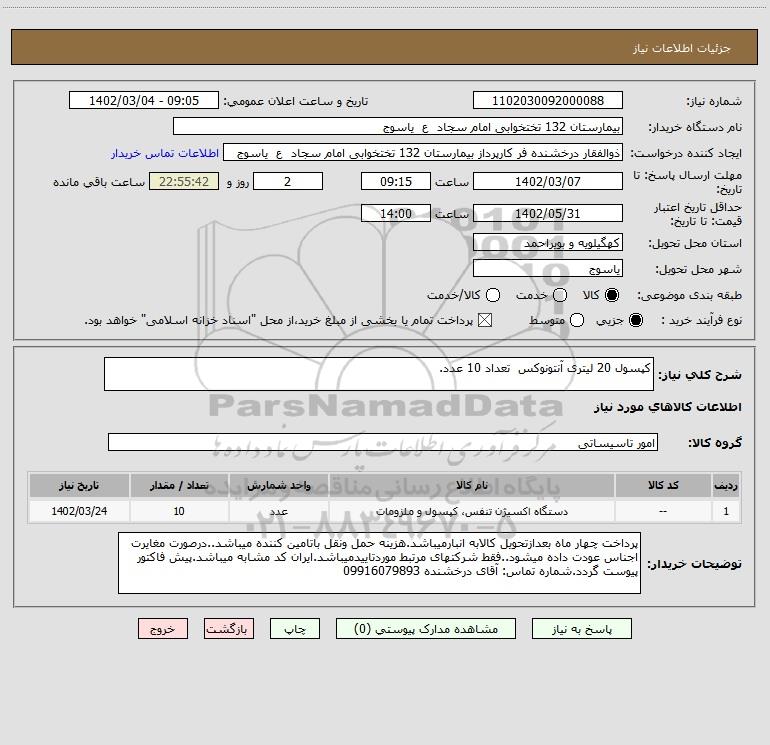Click the unit cell عدد
The width and height of the screenshot is (770, 745).
tap(278, 511)
